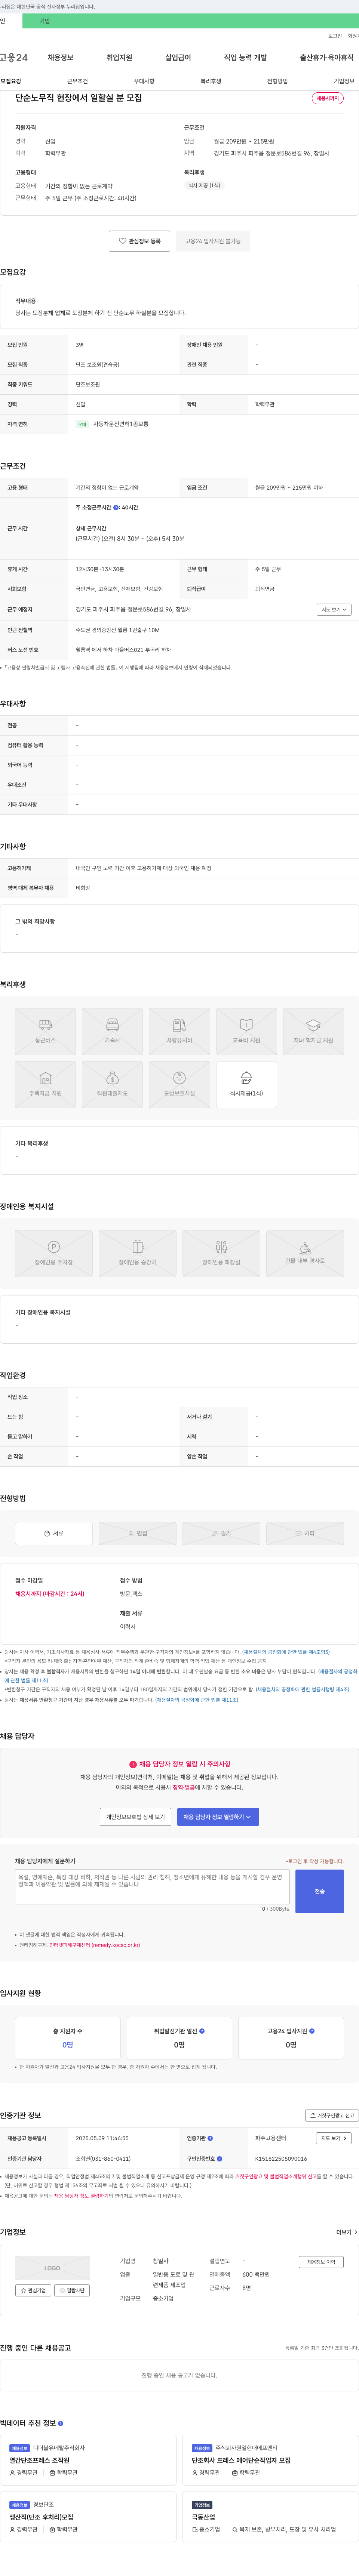Click the 전송 submit button
Screen dimensions: 359x2576
pyautogui.click(x=319, y=1891)
